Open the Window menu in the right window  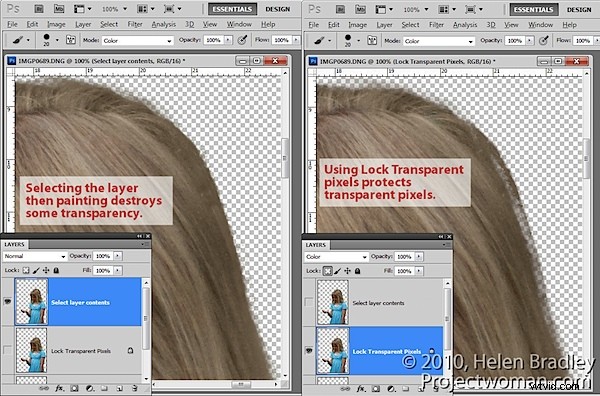[540, 25]
